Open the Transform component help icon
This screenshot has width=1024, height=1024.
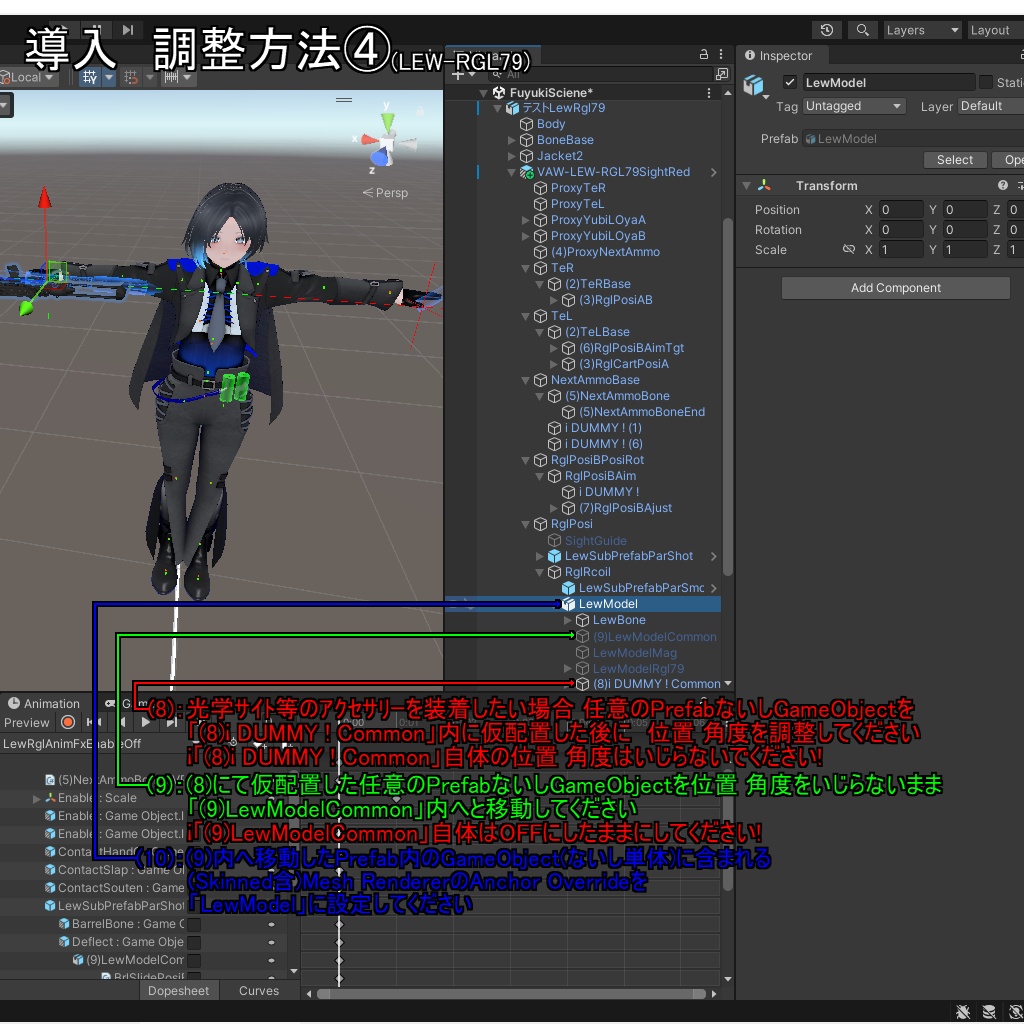coord(1002,185)
